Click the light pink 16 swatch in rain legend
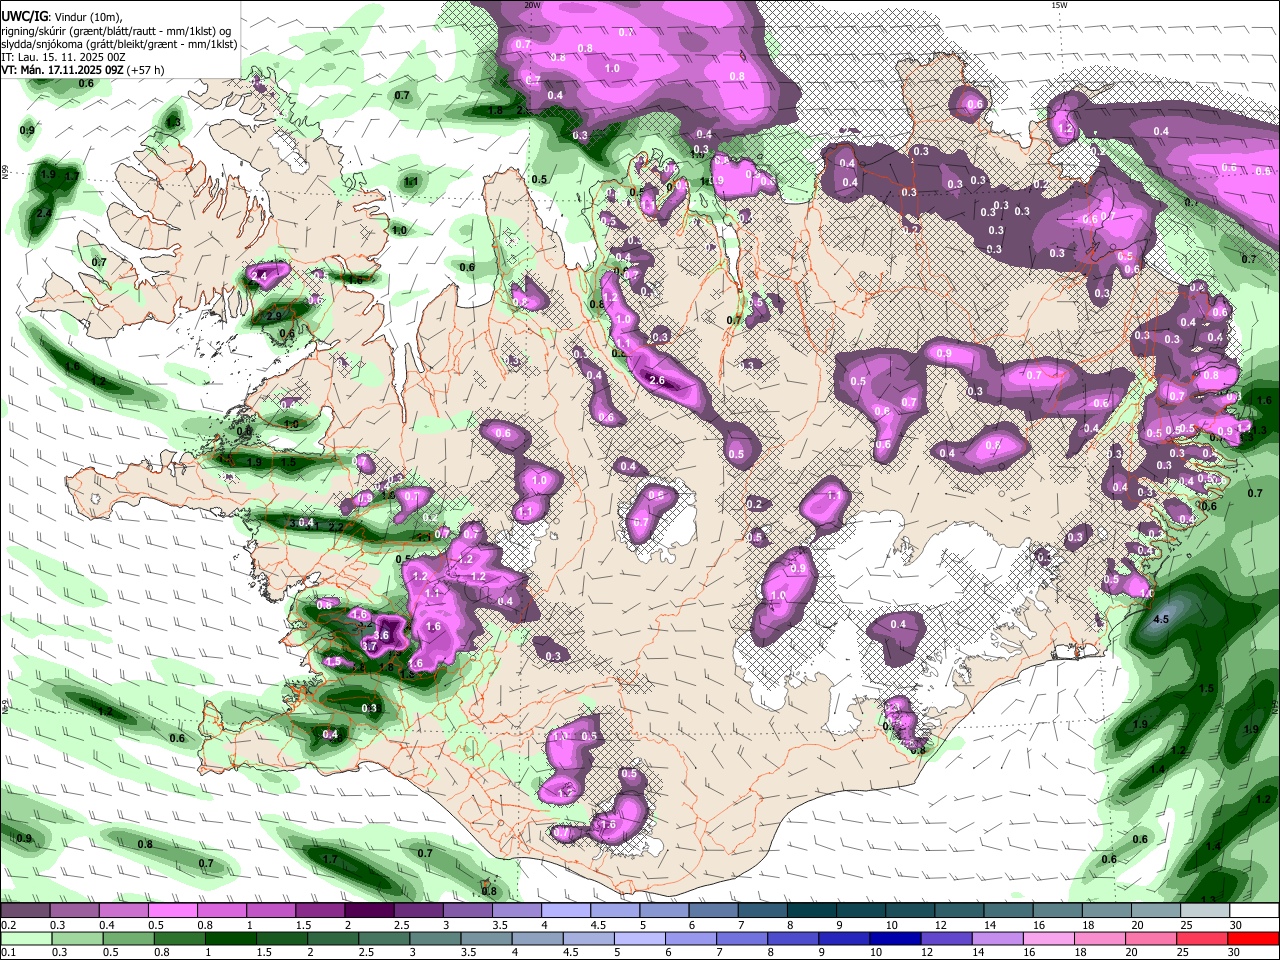 pyautogui.click(x=1050, y=938)
